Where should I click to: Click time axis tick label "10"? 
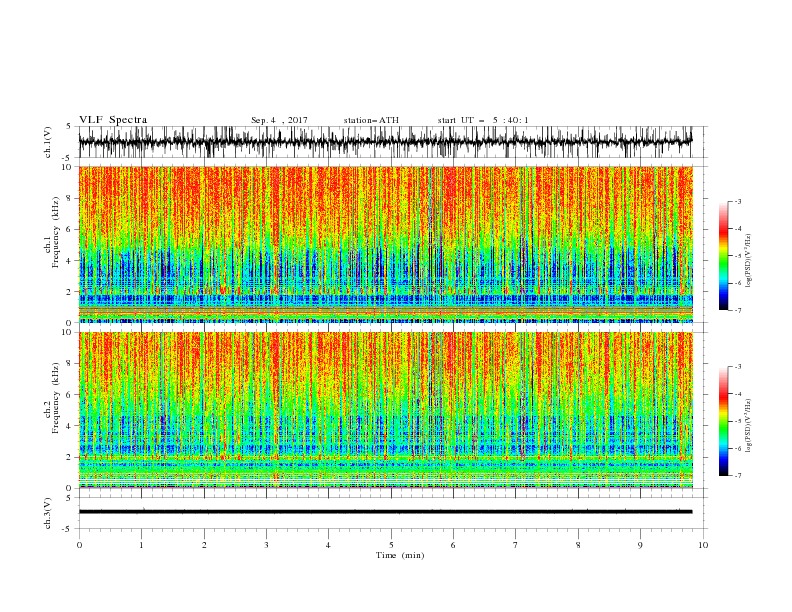point(703,545)
